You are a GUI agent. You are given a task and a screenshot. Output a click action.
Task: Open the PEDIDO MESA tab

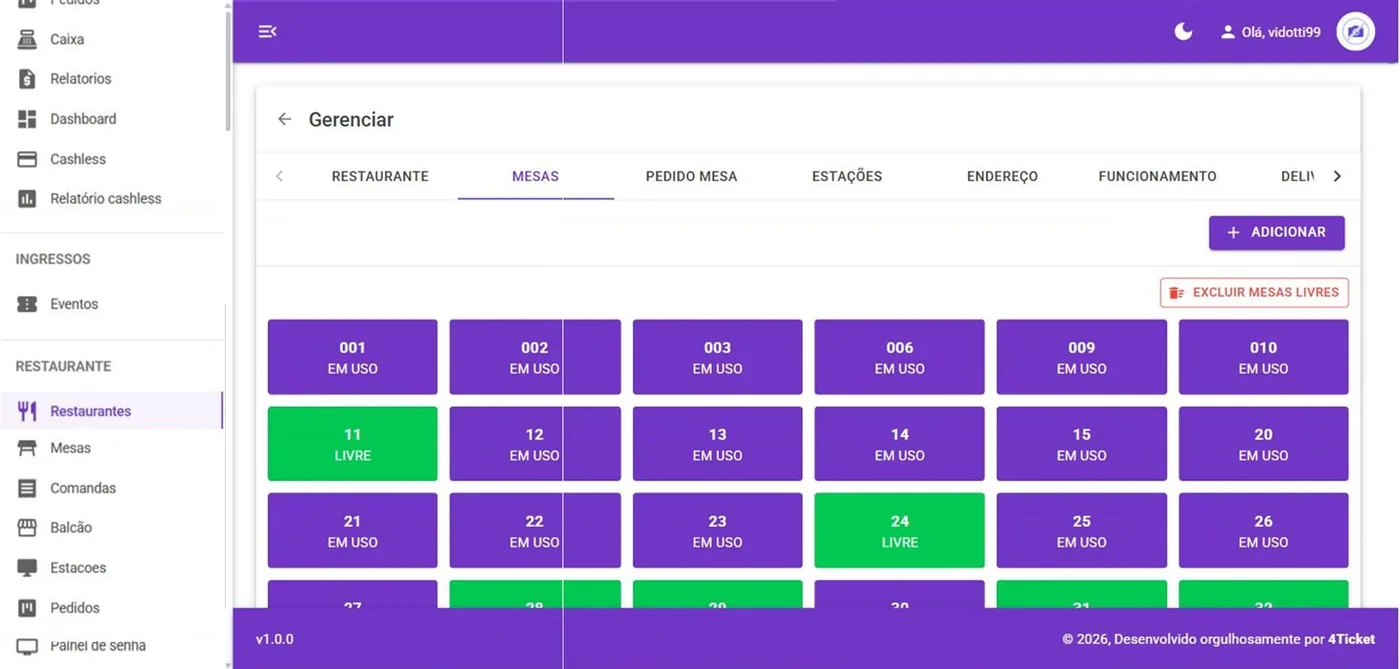pyautogui.click(x=691, y=176)
